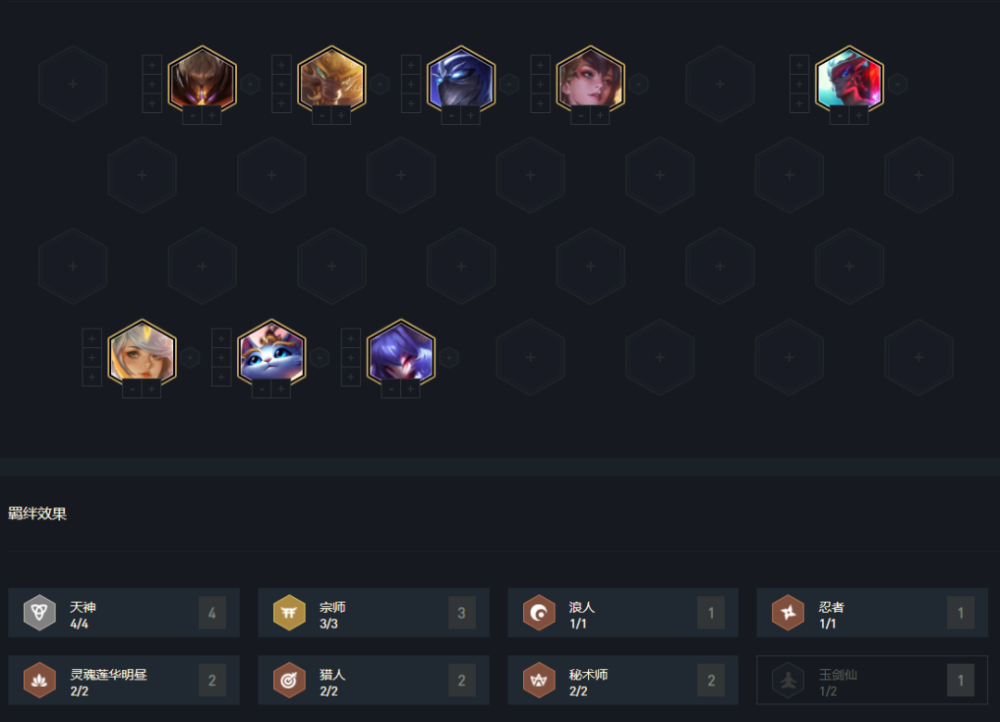Open the inactive 玉剑仙 trait card

(872, 680)
